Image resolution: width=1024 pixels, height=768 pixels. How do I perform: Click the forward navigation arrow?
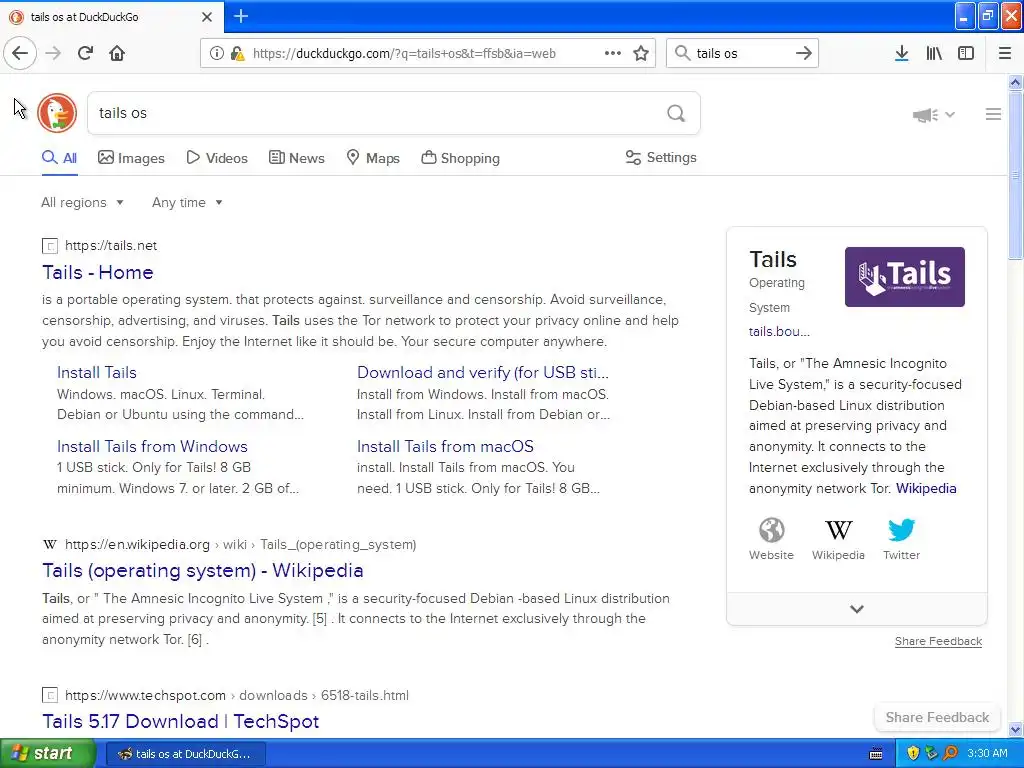click(53, 53)
